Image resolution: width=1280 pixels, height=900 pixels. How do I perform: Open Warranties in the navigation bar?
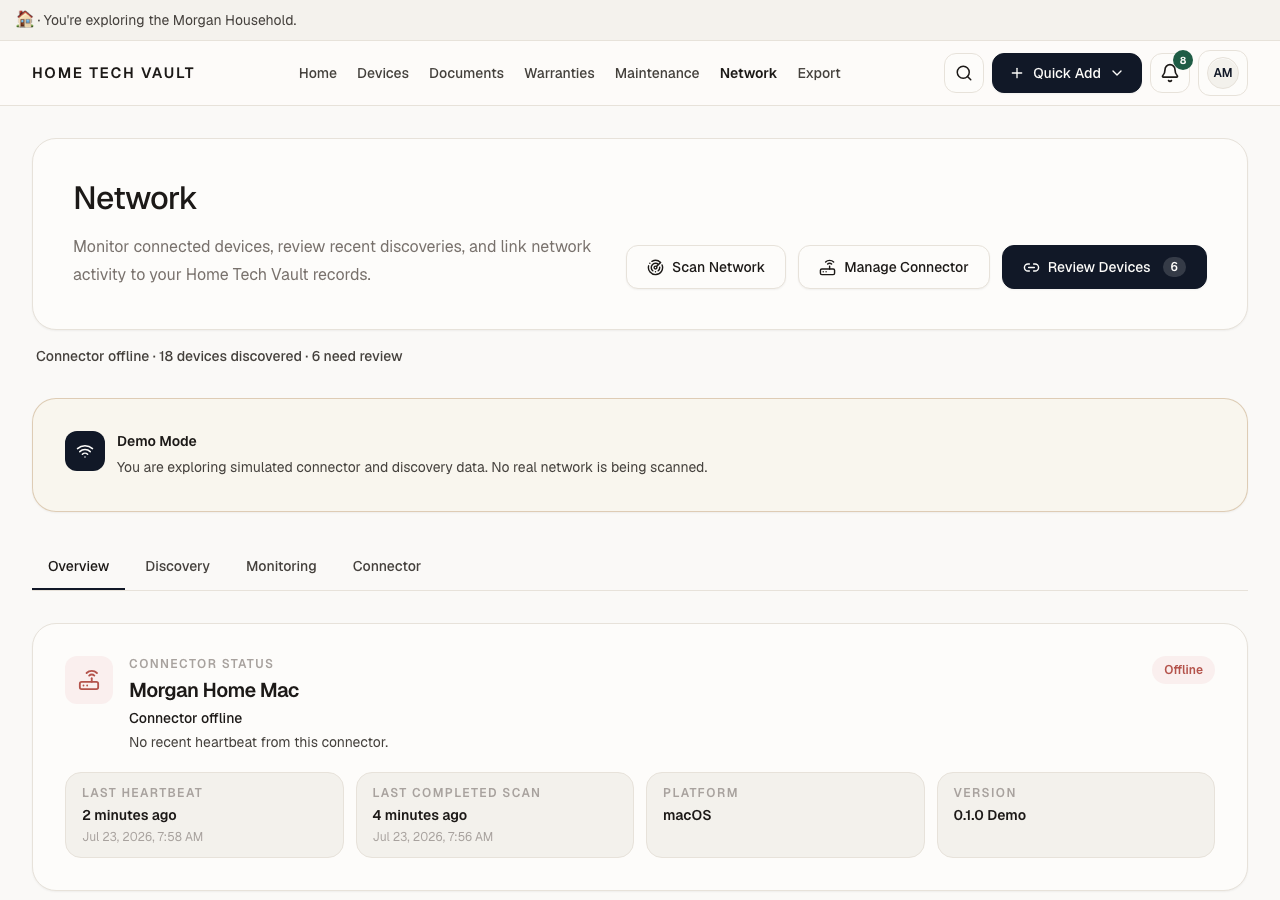point(559,73)
